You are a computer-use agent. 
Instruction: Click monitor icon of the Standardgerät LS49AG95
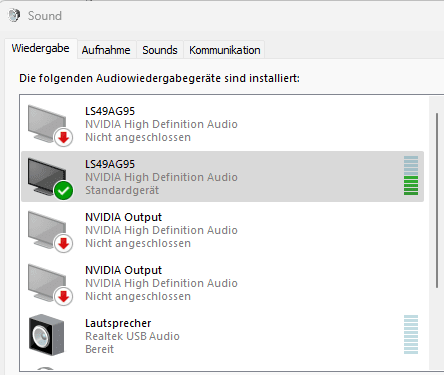(47, 176)
